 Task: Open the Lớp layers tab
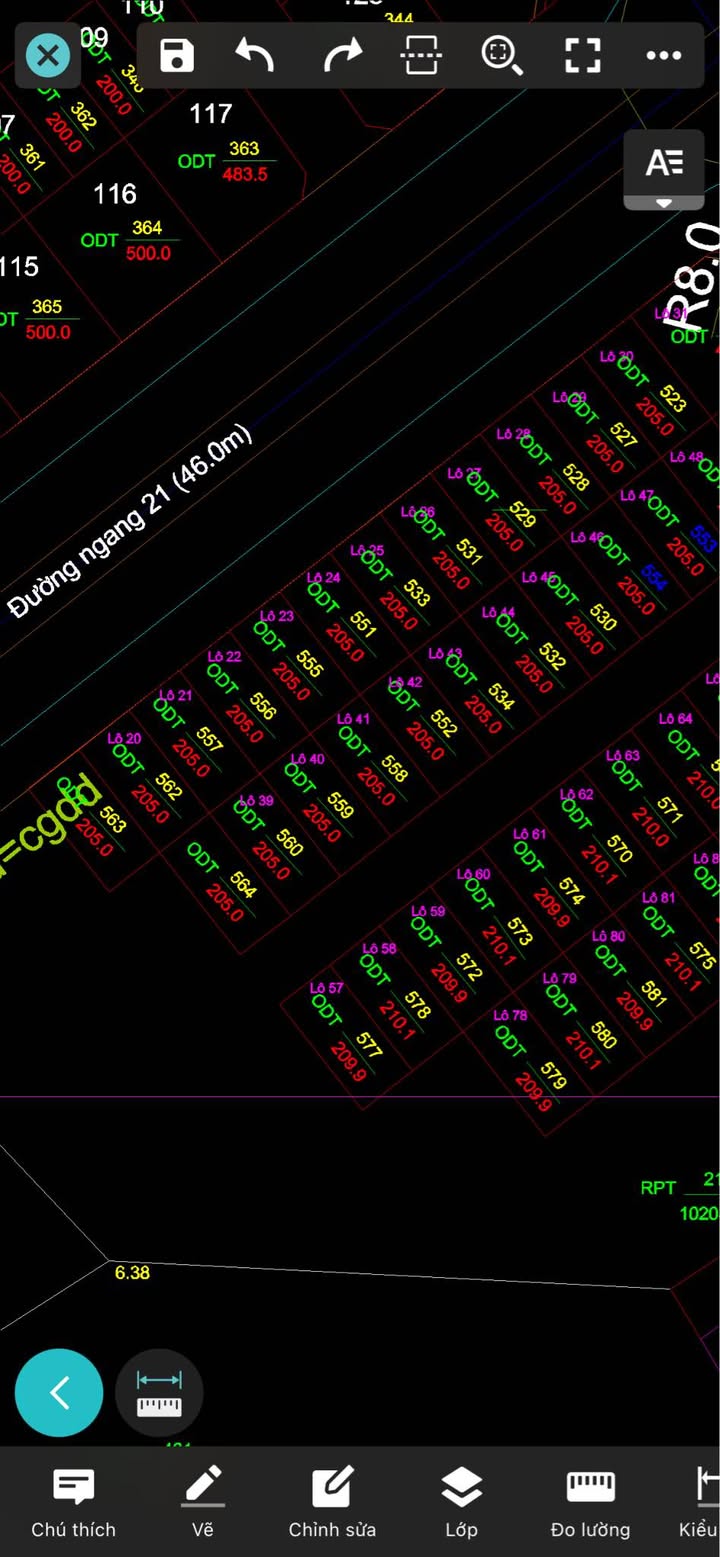coord(461,1502)
